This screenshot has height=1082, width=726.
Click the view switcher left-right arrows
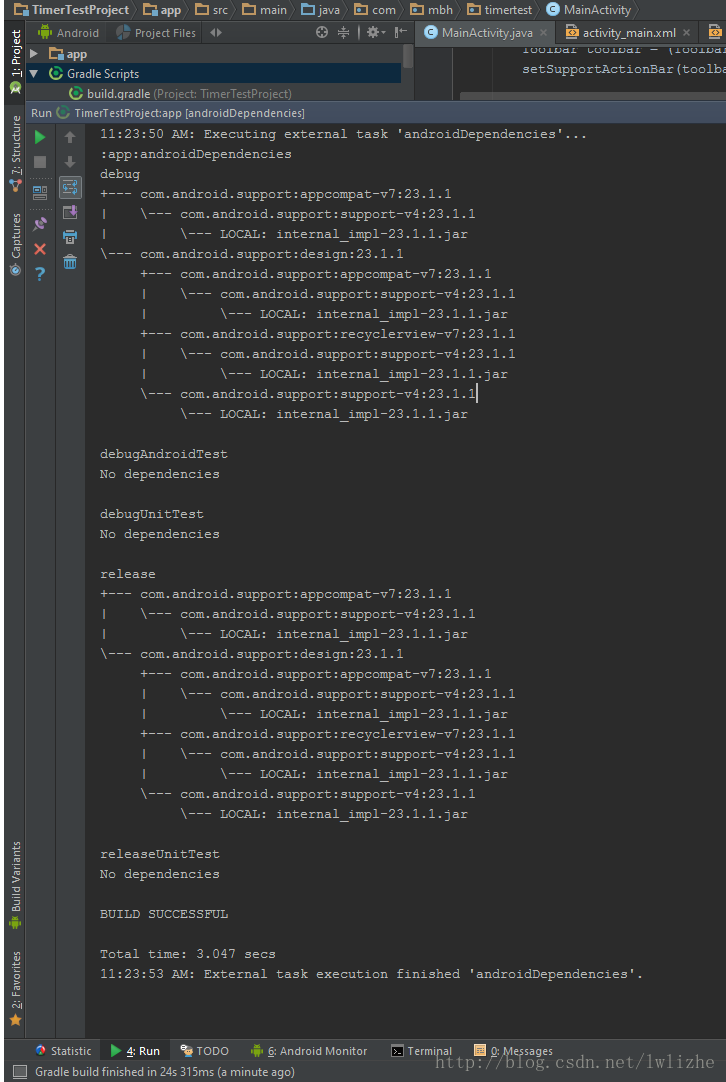pos(216,32)
